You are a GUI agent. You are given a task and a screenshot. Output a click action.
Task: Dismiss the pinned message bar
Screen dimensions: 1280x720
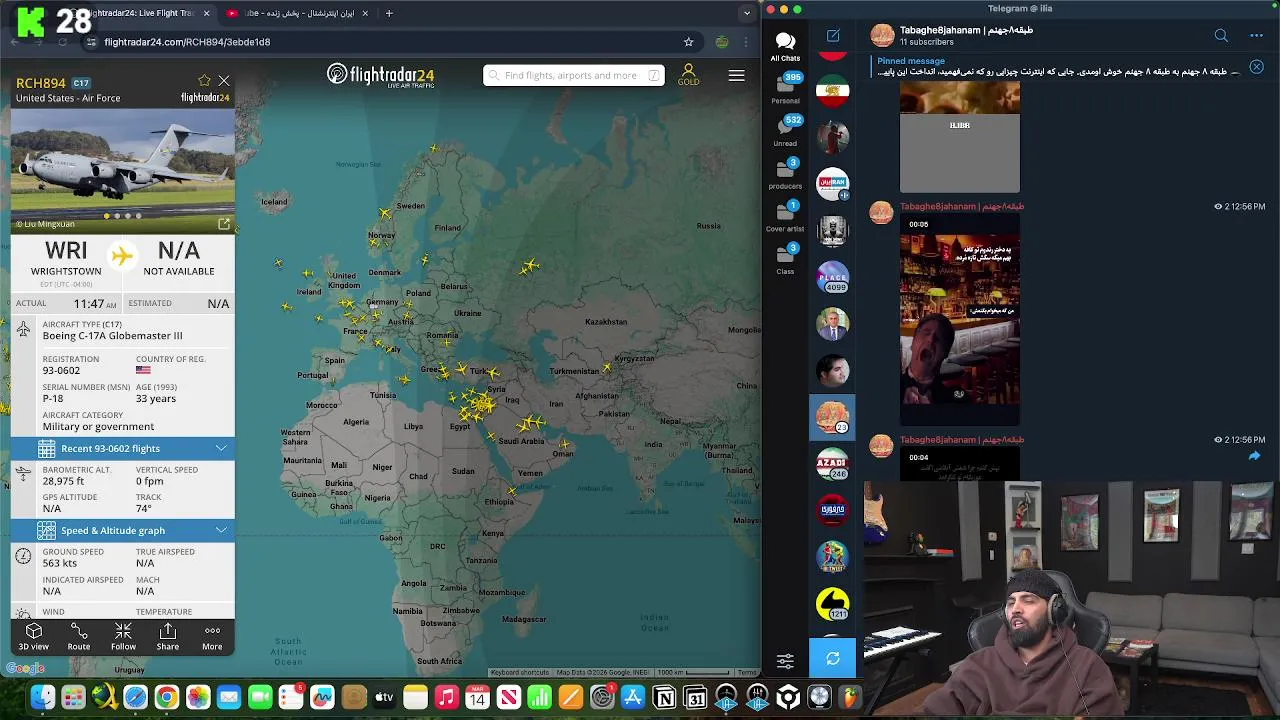[1256, 67]
